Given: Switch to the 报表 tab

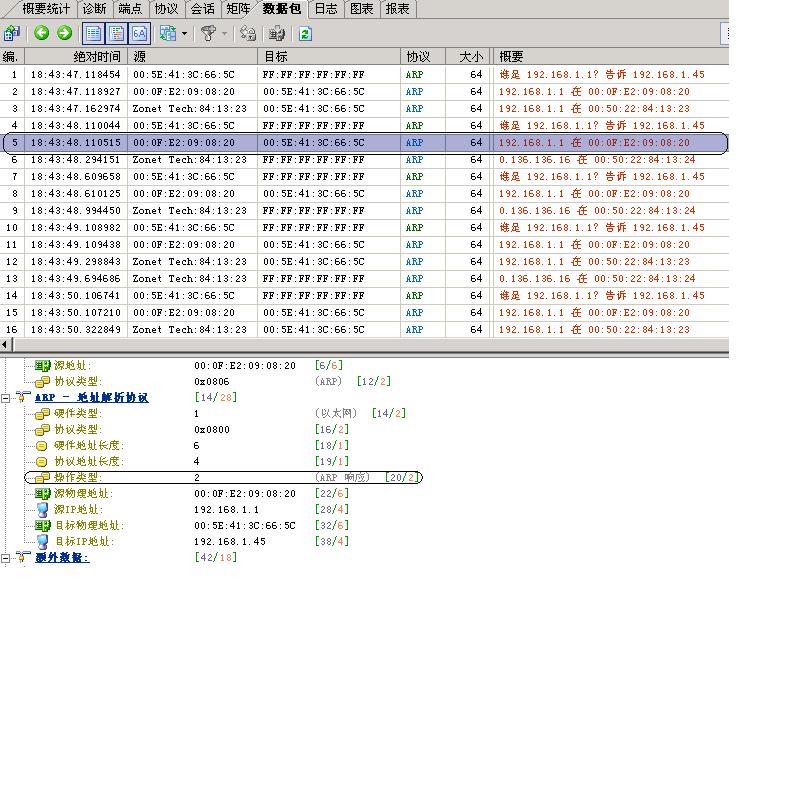Looking at the screenshot, I should 397,9.
